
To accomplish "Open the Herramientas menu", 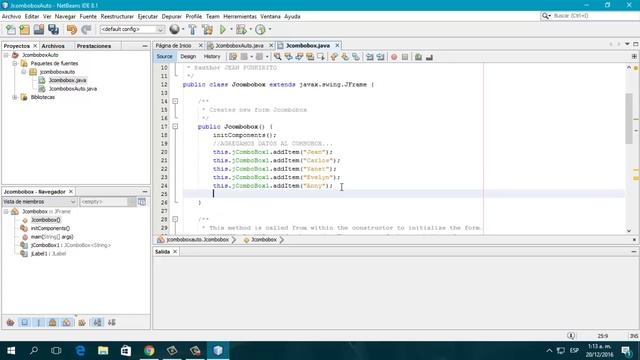I will 240,16.
